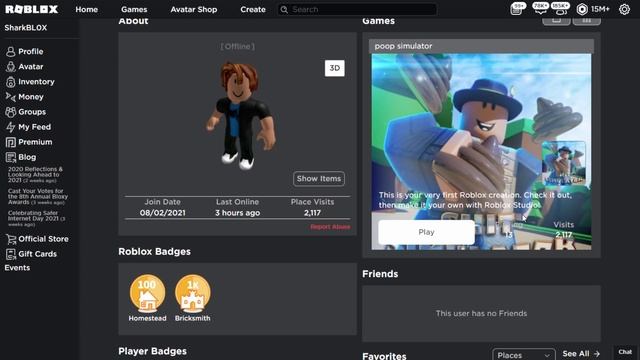Open the Chat panel button
Screen dimensions: 640x360
[x=625, y=352]
